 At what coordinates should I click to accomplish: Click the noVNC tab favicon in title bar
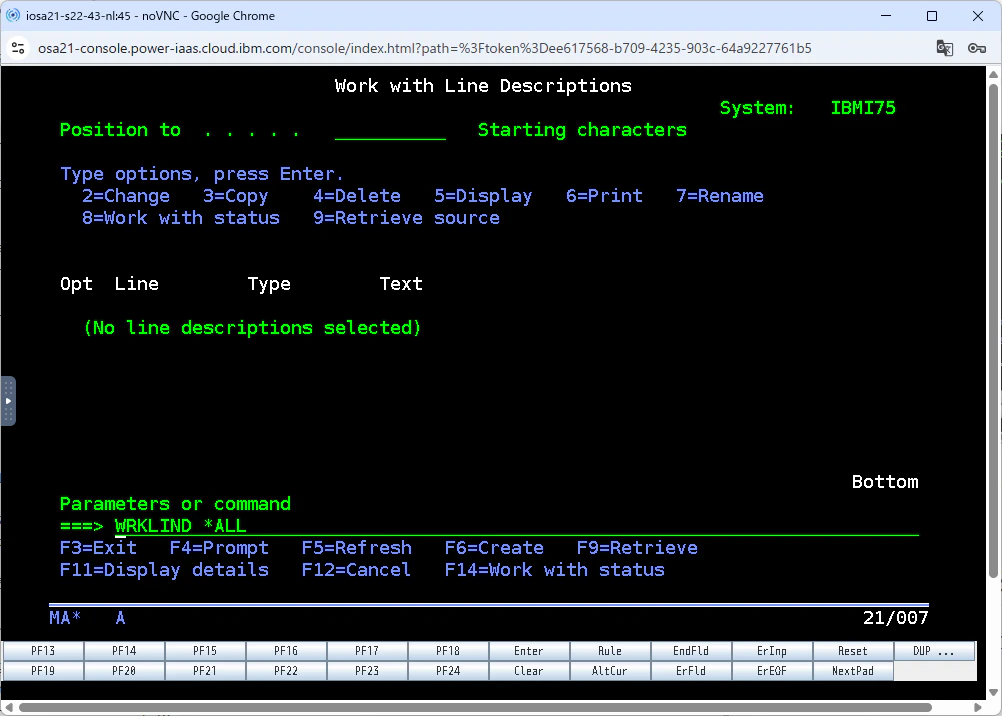coord(13,15)
